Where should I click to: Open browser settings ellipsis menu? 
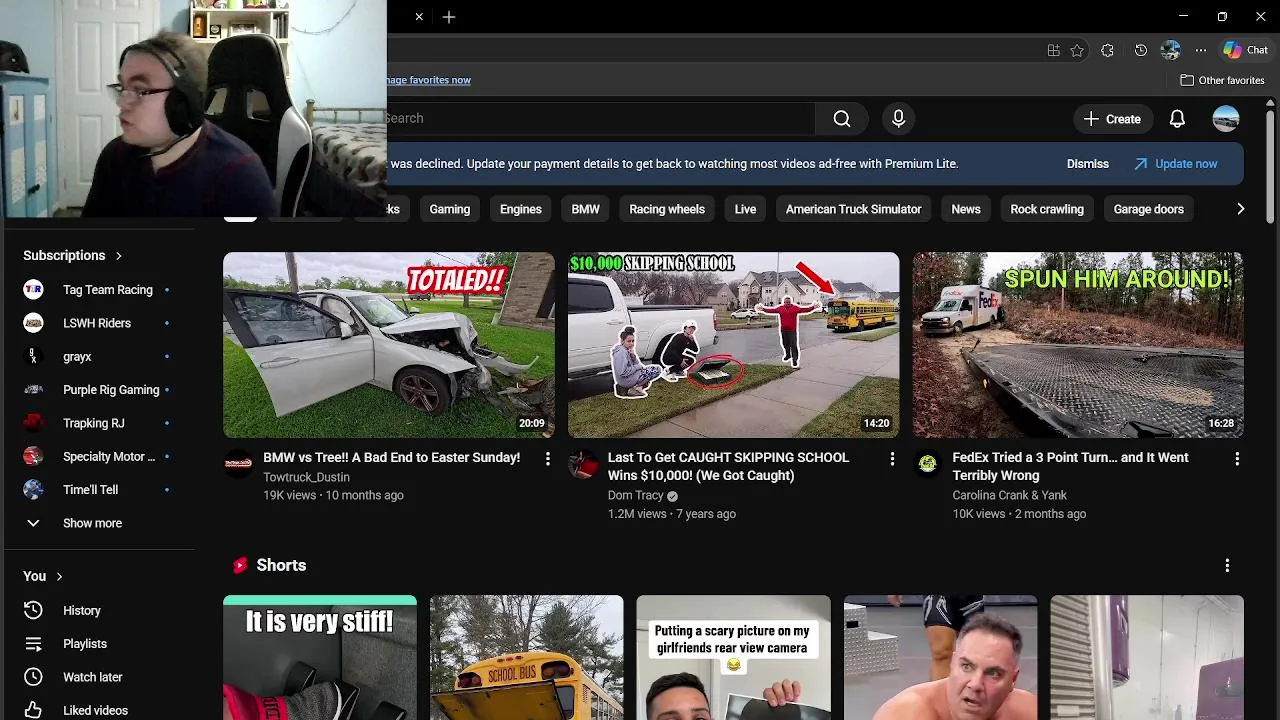[1201, 50]
